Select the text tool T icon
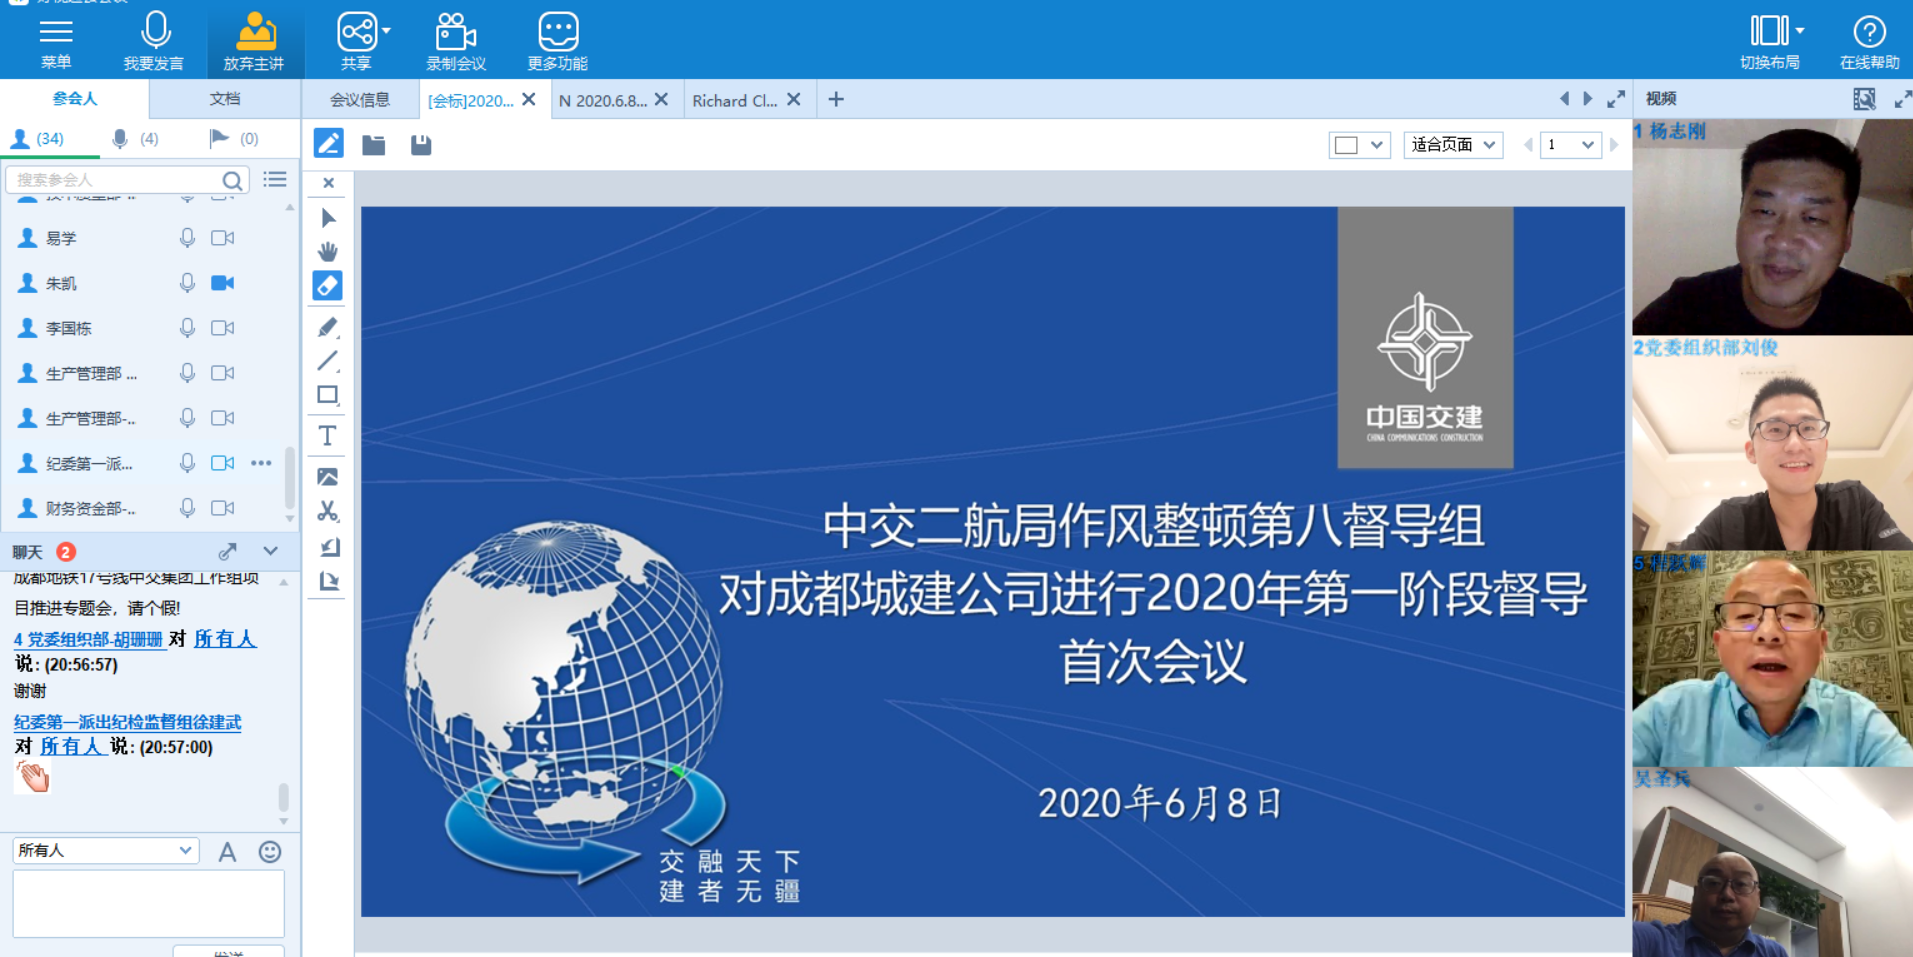This screenshot has height=957, width=1913. point(328,436)
